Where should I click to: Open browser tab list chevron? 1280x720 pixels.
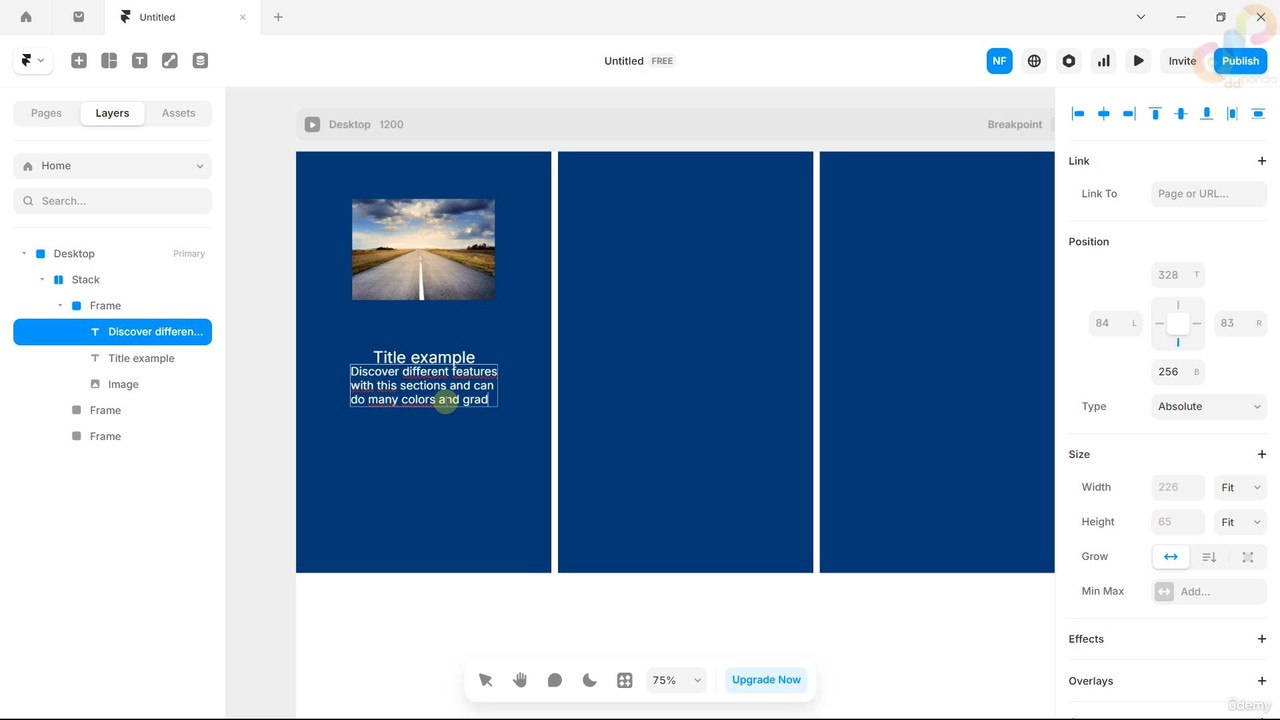point(1141,17)
